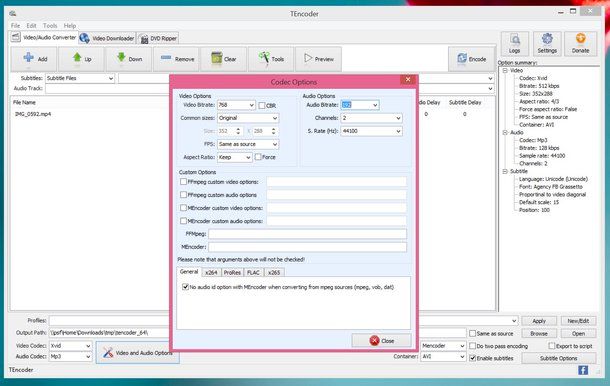Image resolution: width=610 pixels, height=386 pixels.
Task: Open the Audio Codec dropdown
Action: [70, 356]
